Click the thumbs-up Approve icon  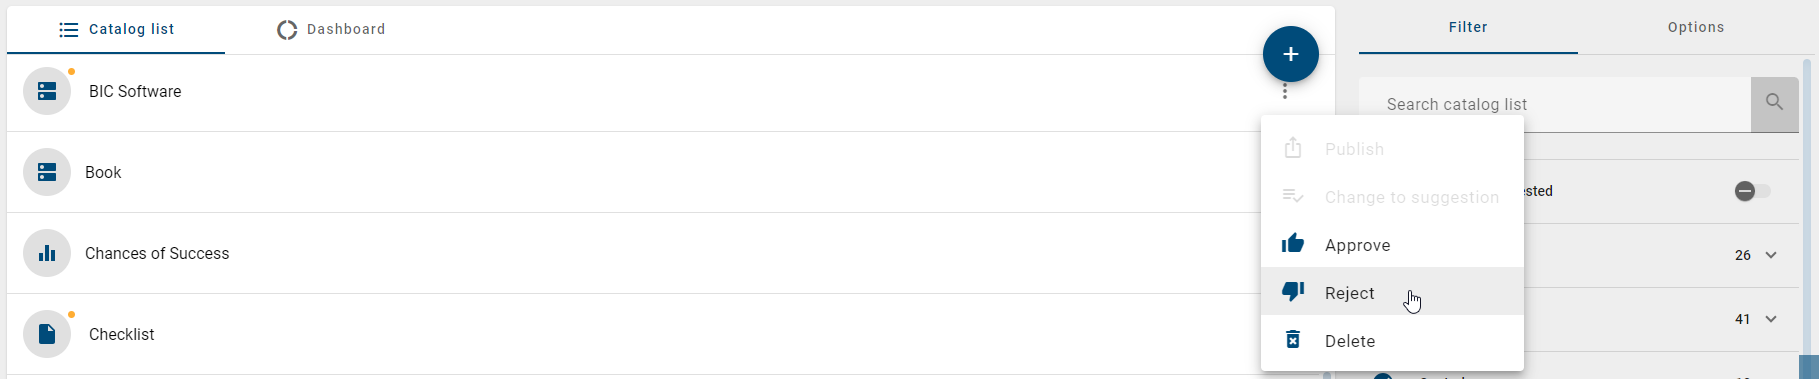coord(1293,244)
